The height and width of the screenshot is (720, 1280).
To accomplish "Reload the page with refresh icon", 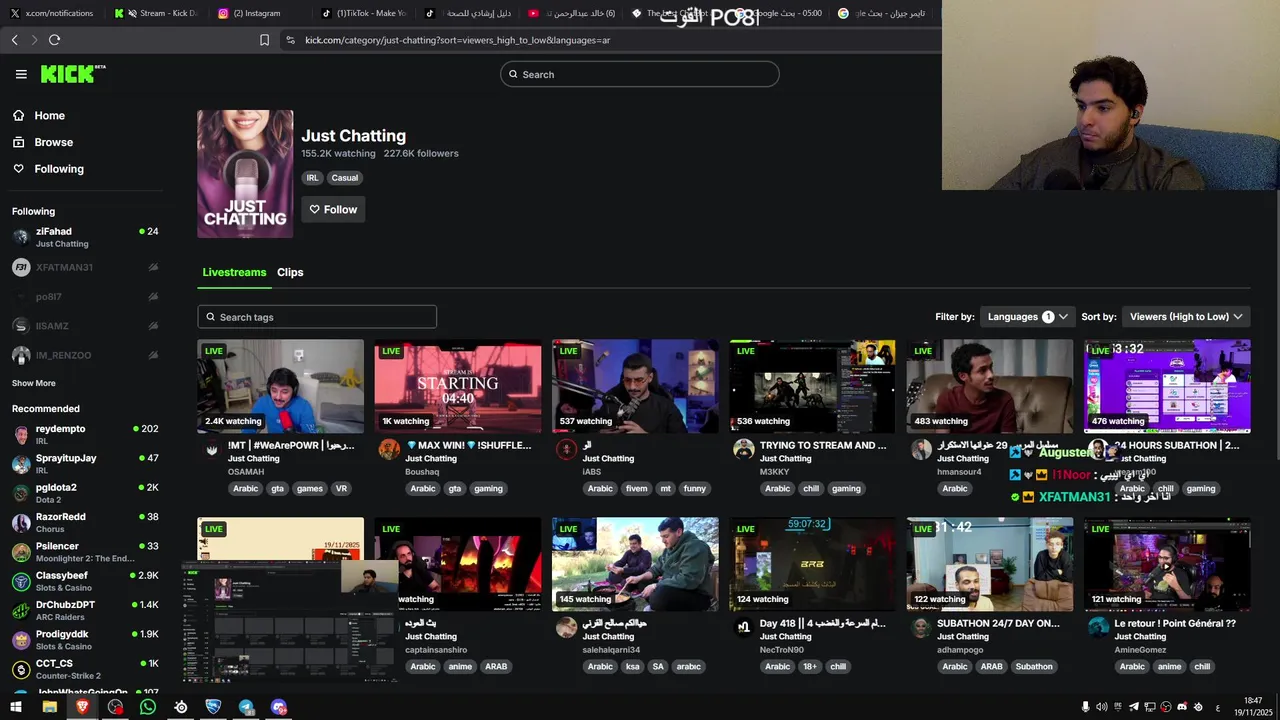I will point(54,40).
